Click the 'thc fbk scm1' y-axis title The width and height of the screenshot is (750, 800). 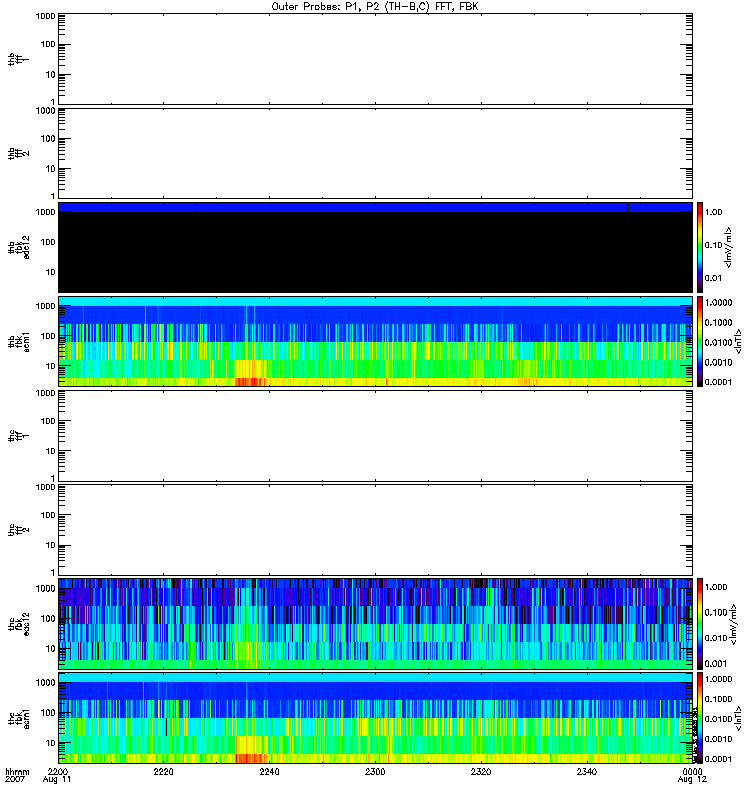[x=19, y=718]
